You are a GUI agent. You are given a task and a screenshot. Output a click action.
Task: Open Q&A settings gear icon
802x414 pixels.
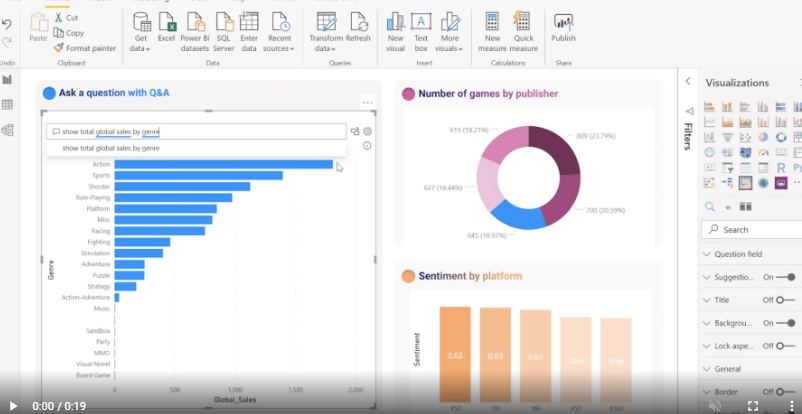[368, 131]
